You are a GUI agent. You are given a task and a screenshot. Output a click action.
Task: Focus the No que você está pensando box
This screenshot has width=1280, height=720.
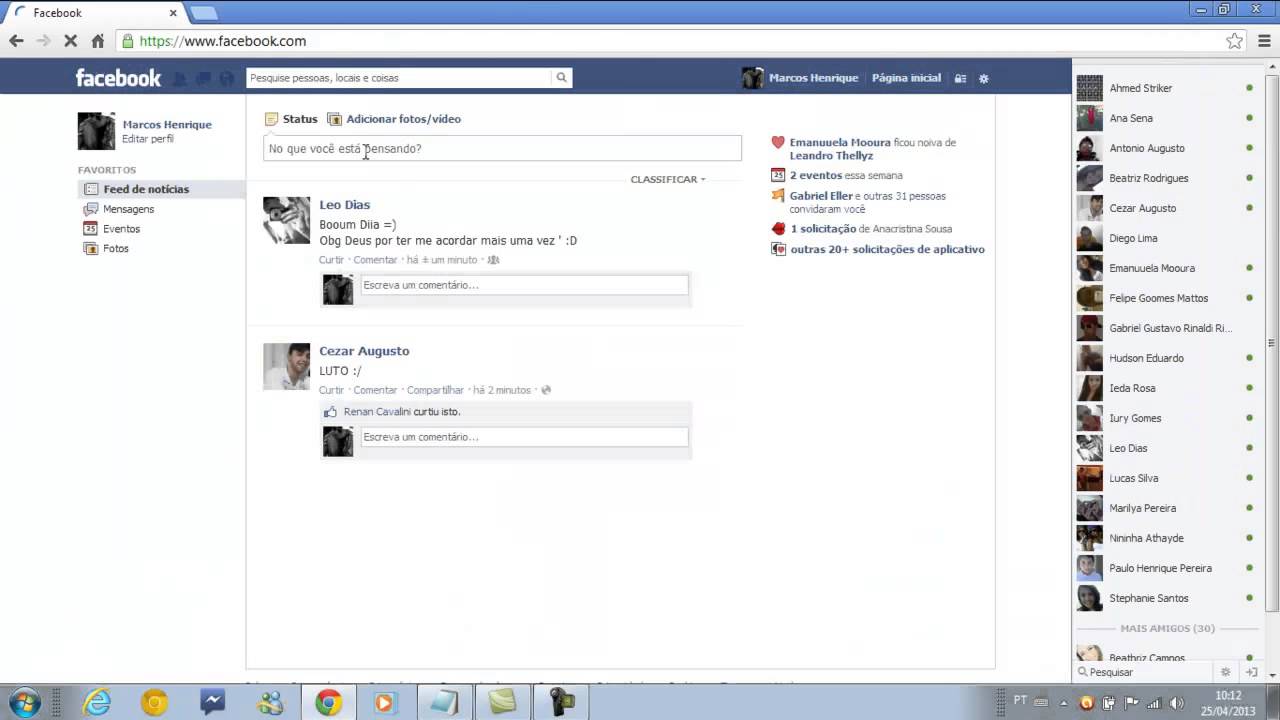[x=502, y=149]
